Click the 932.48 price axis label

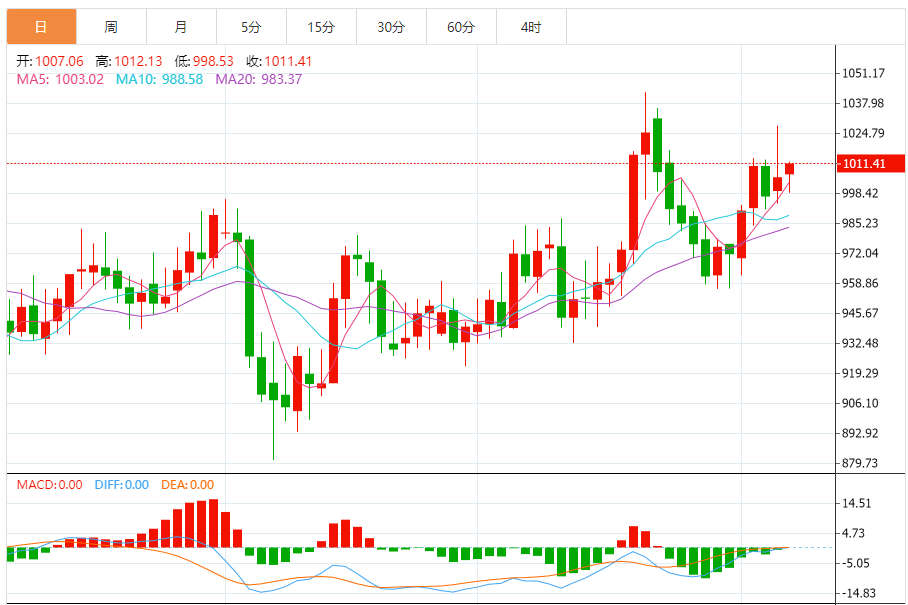pyautogui.click(x=860, y=343)
